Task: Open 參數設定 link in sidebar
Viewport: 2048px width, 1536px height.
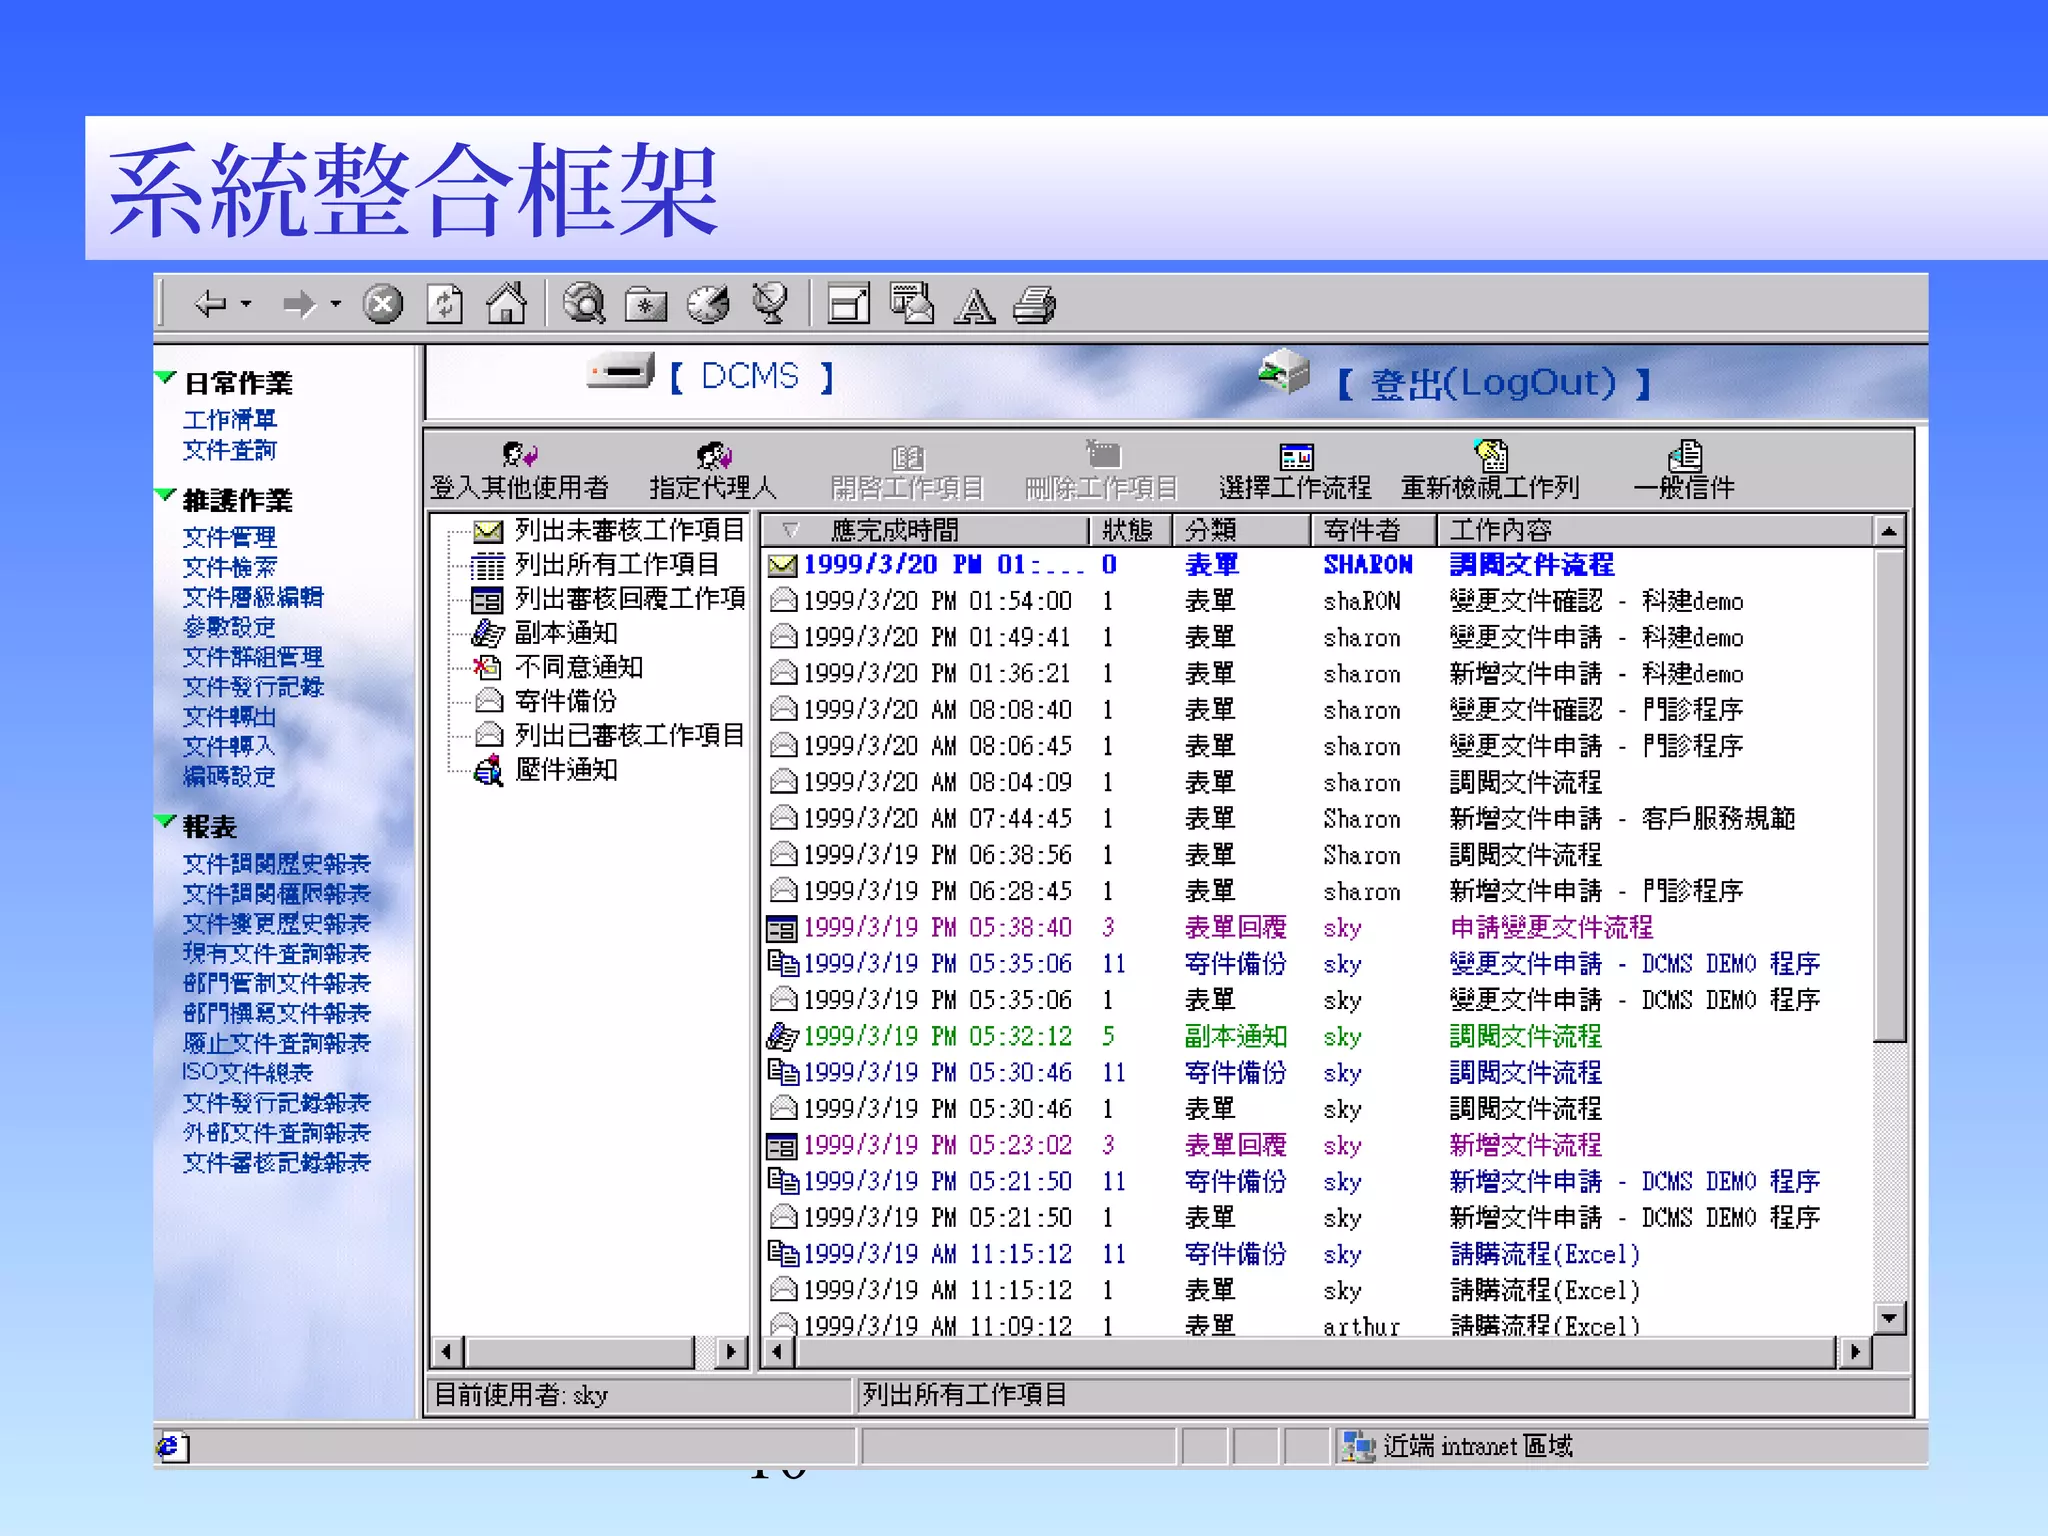Action: 229,627
